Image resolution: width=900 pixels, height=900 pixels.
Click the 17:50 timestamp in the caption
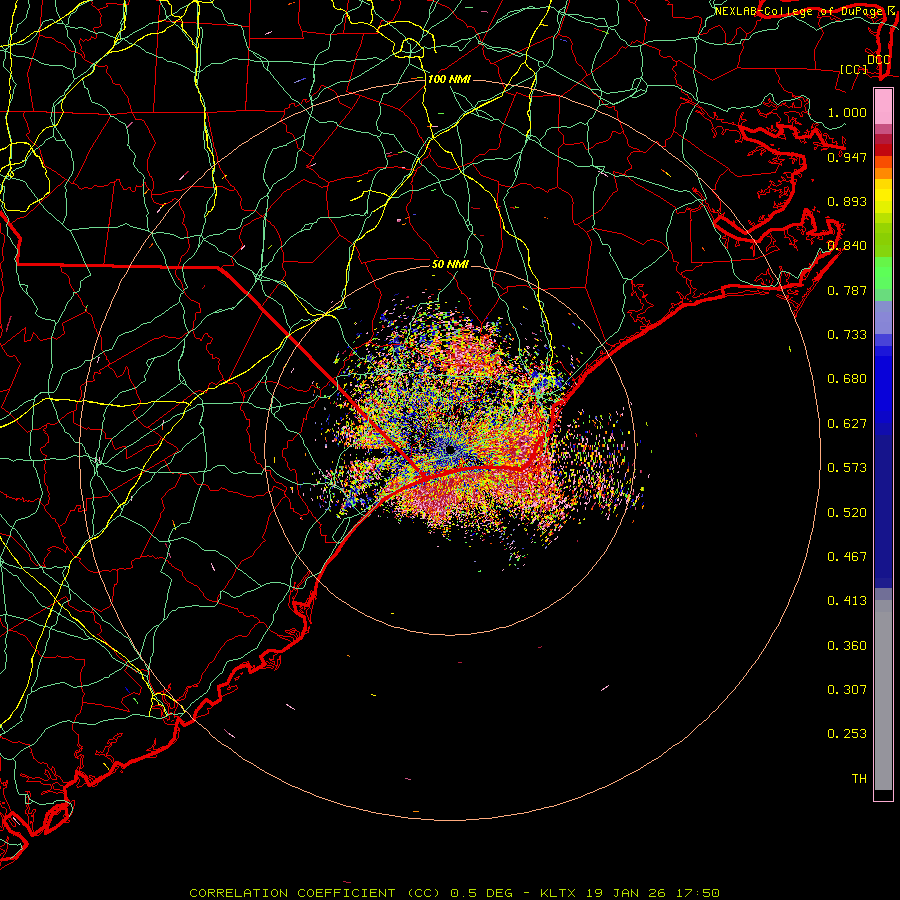pyautogui.click(x=697, y=893)
